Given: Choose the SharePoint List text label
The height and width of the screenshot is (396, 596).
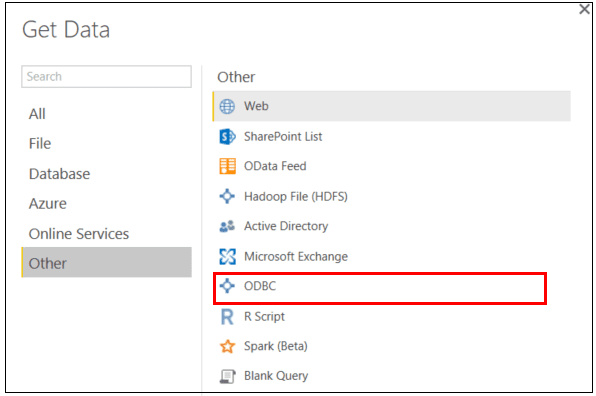Looking at the screenshot, I should pyautogui.click(x=283, y=136).
